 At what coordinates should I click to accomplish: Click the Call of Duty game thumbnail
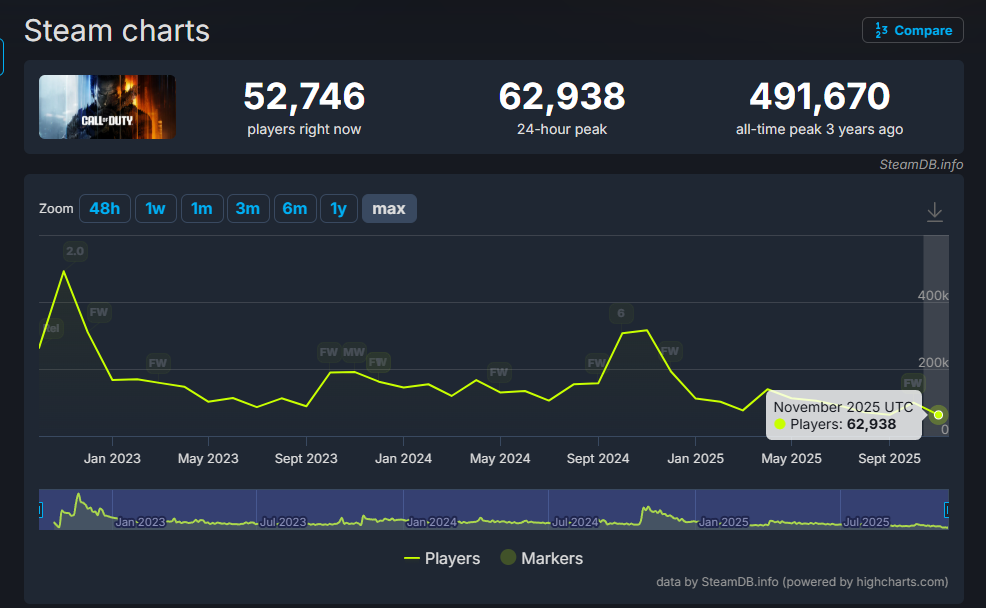click(x=107, y=107)
